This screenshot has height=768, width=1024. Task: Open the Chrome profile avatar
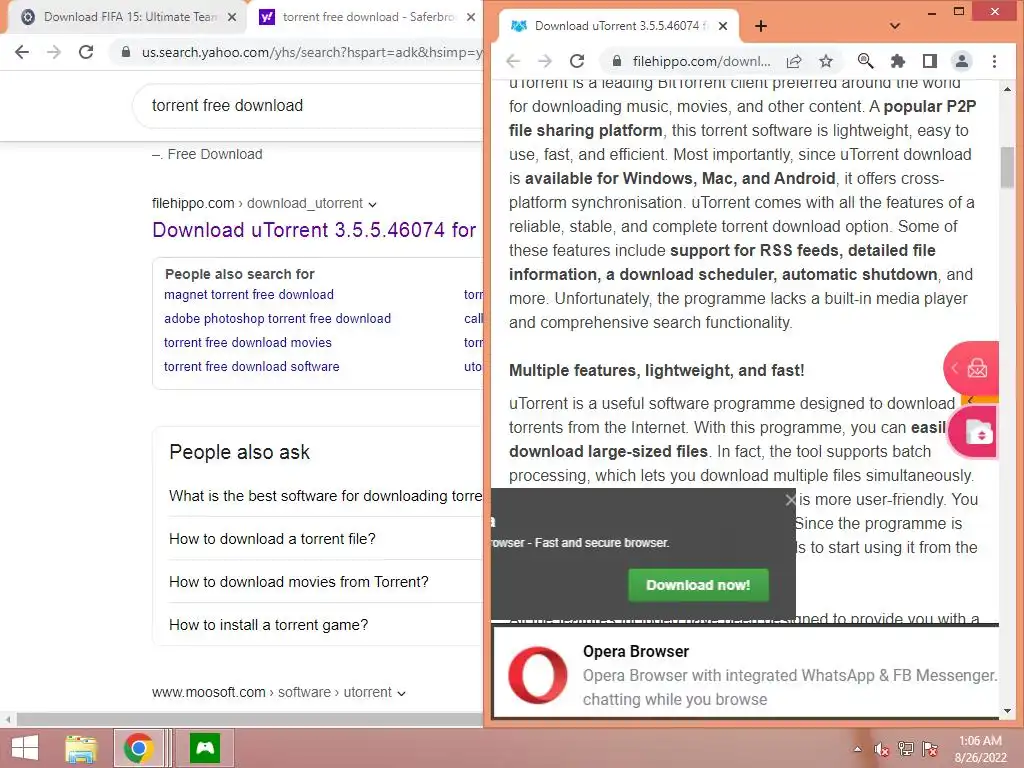point(962,61)
